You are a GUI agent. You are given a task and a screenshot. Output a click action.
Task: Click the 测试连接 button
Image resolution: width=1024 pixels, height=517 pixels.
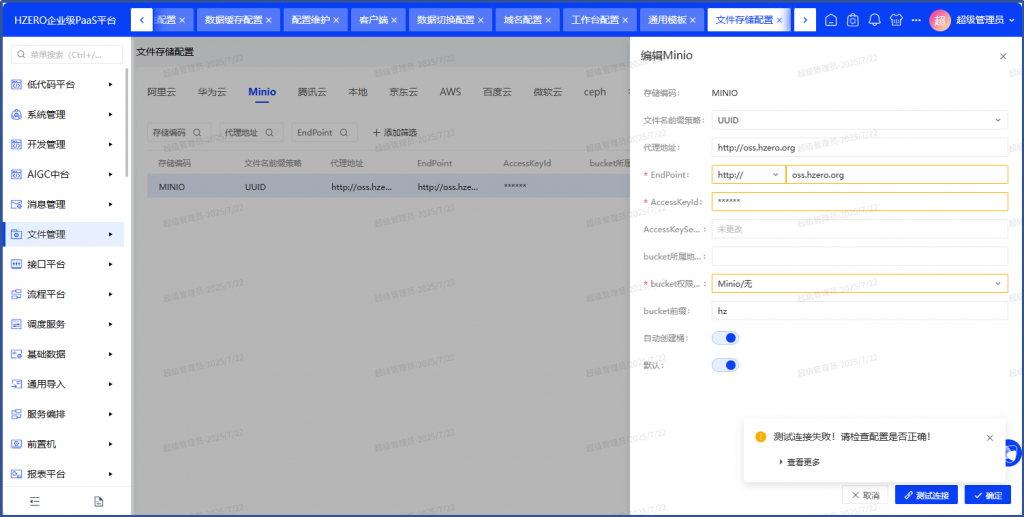(x=926, y=495)
